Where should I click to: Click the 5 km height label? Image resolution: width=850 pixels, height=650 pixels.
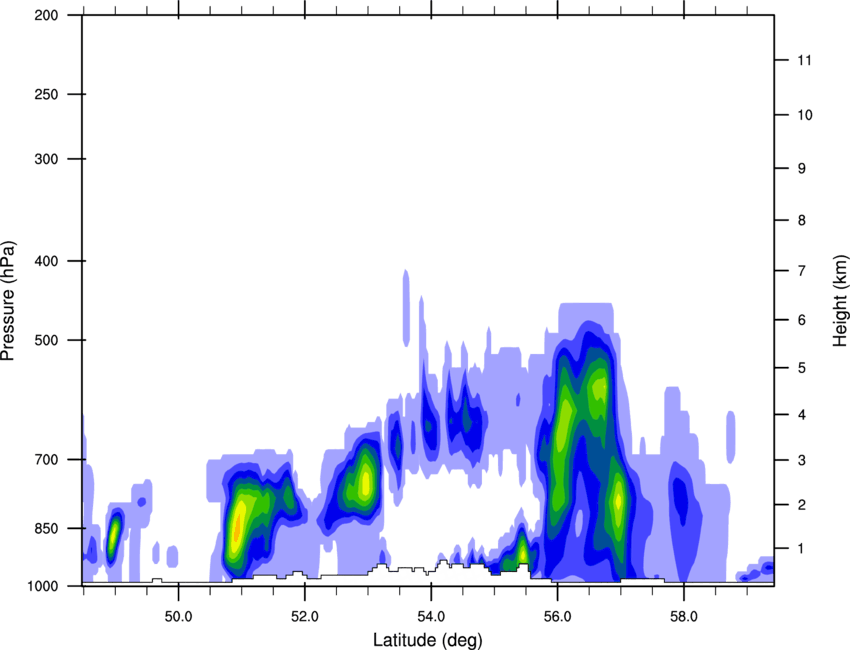click(x=802, y=368)
